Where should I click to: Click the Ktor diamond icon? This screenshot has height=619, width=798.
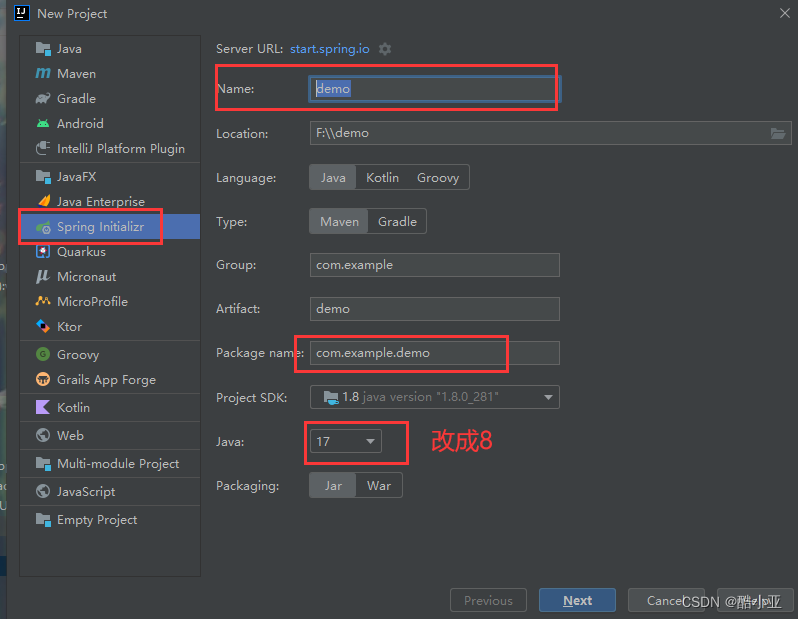[x=43, y=326]
